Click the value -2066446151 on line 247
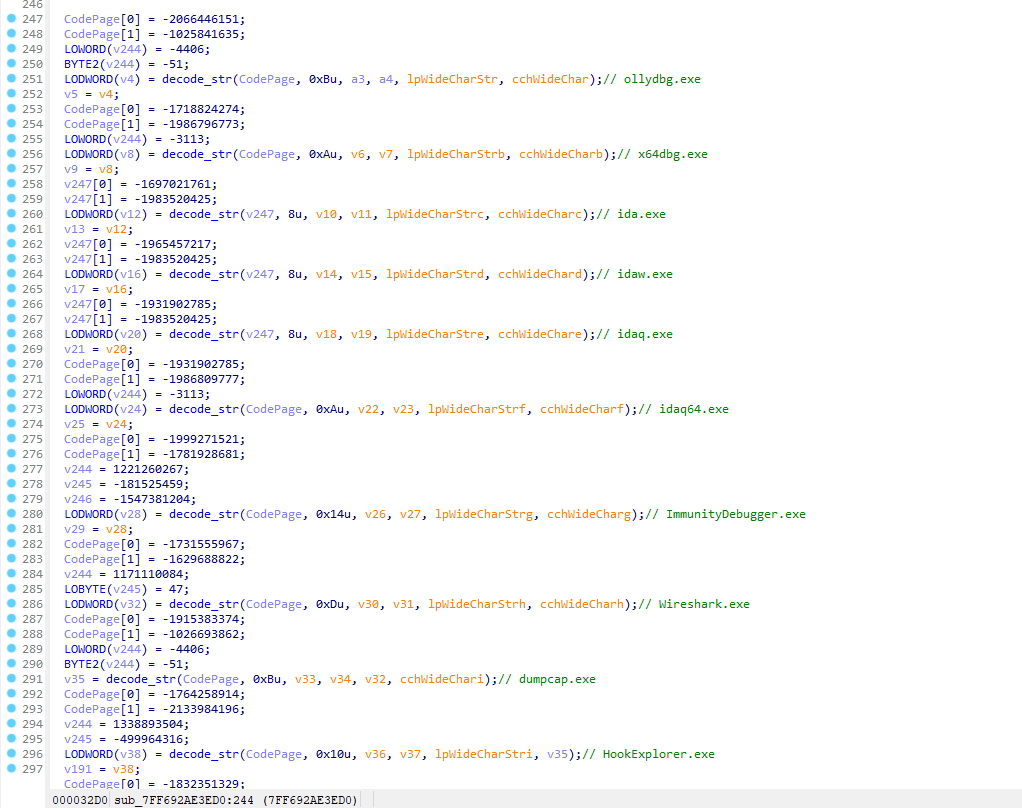1022x808 pixels. (203, 19)
